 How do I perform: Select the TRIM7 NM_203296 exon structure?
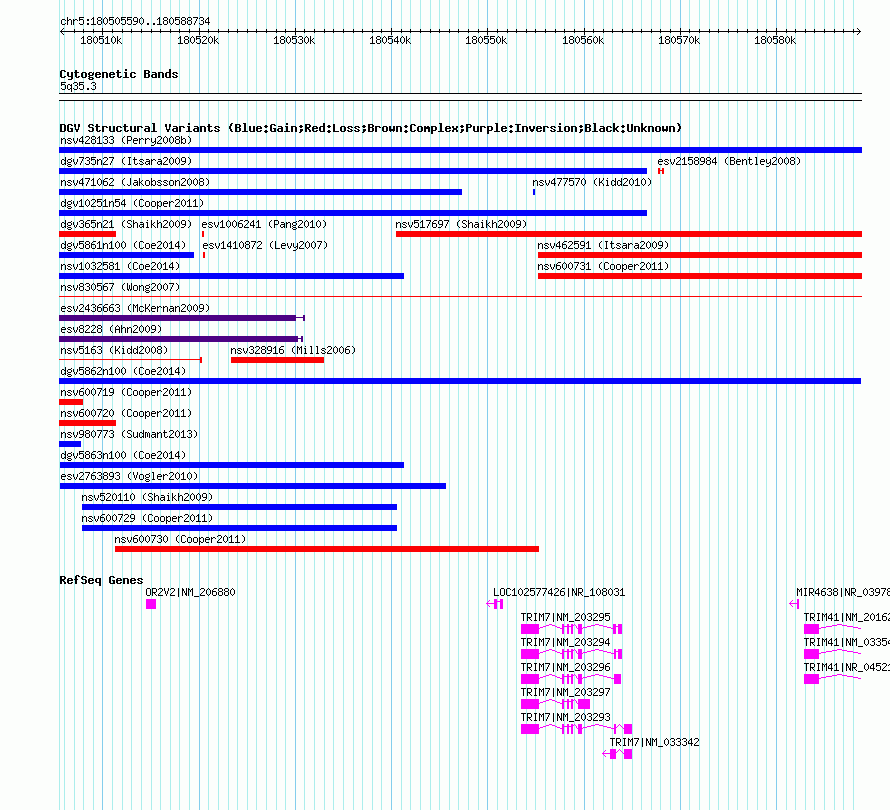click(x=571, y=679)
